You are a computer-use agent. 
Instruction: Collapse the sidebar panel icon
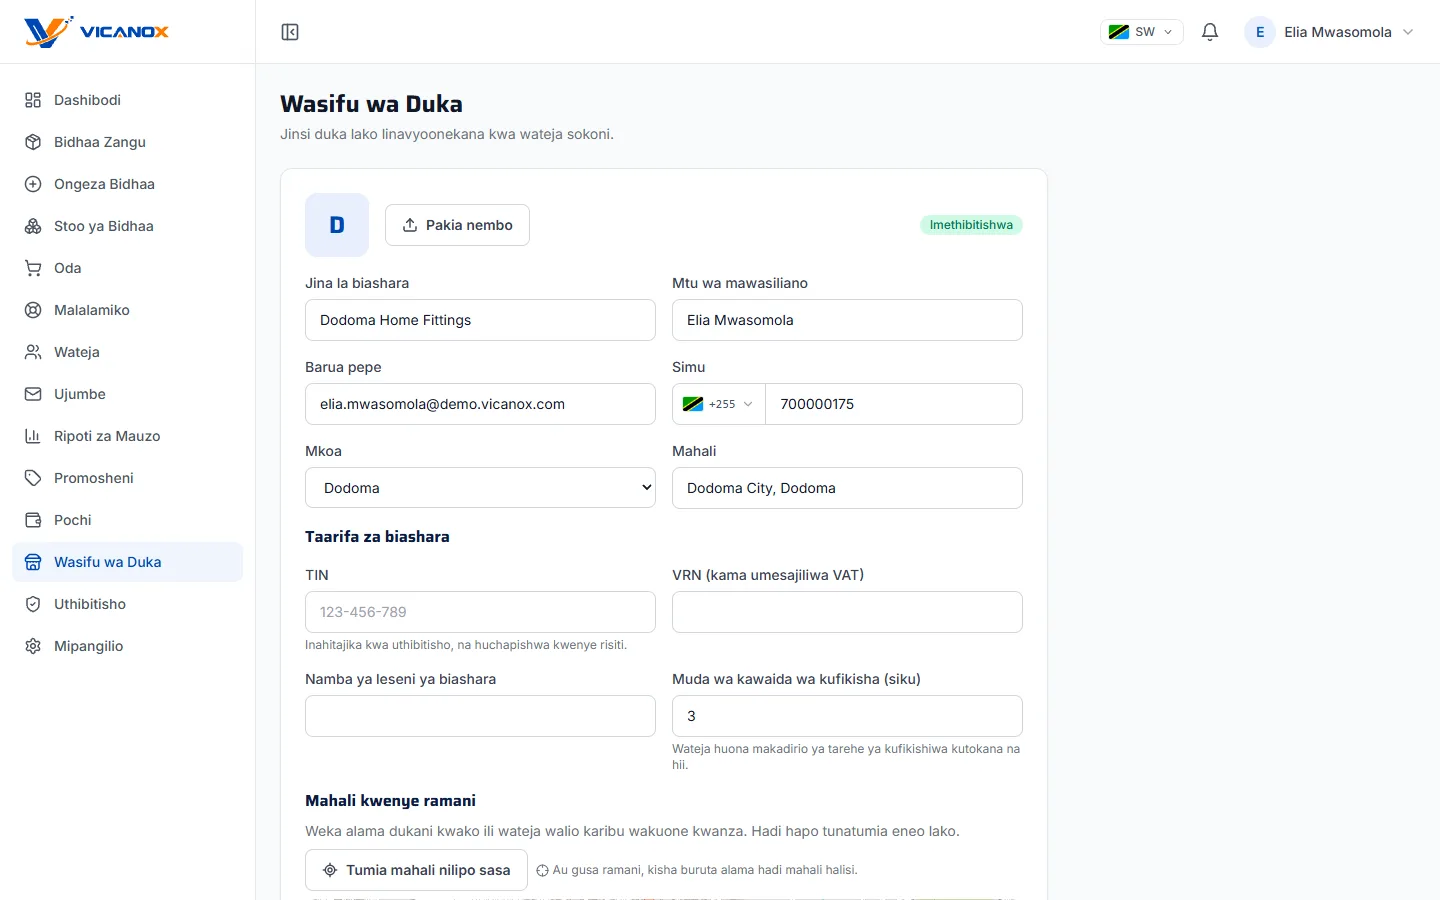click(x=290, y=32)
